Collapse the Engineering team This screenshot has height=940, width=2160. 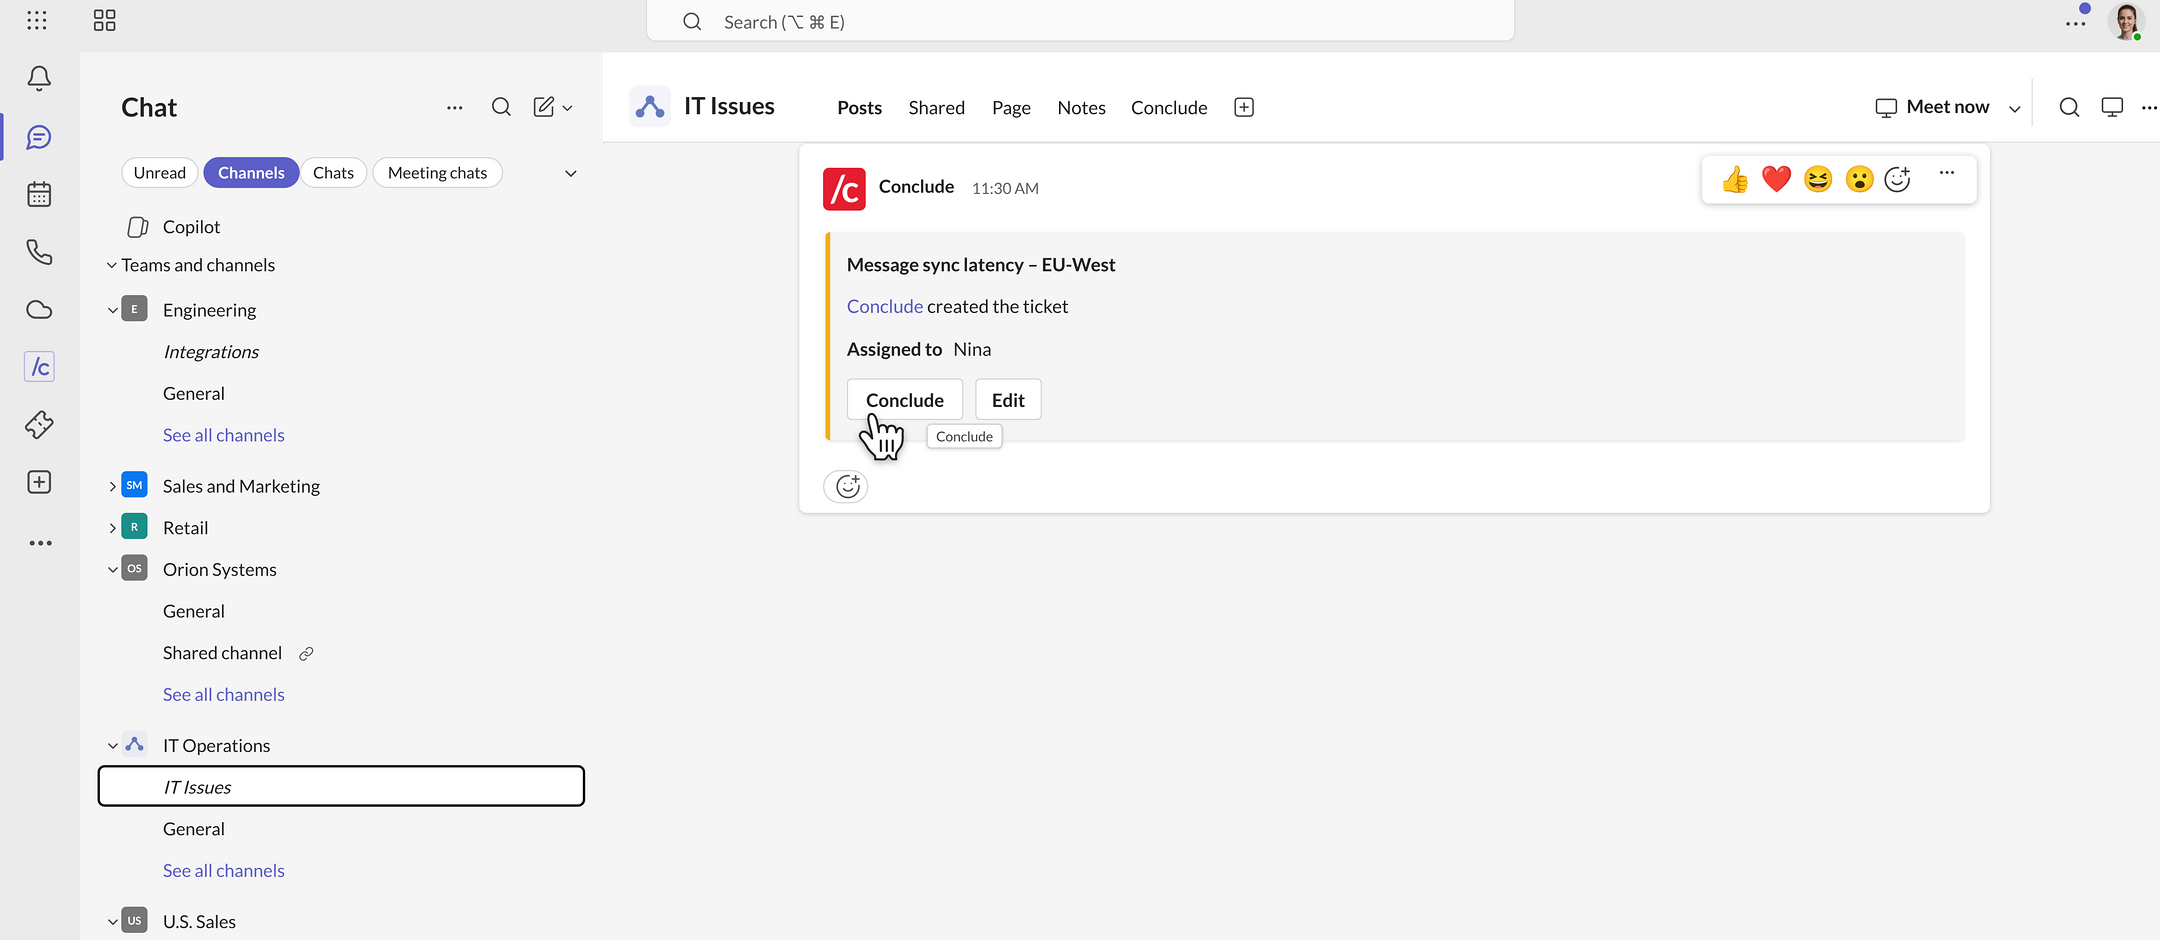(113, 310)
